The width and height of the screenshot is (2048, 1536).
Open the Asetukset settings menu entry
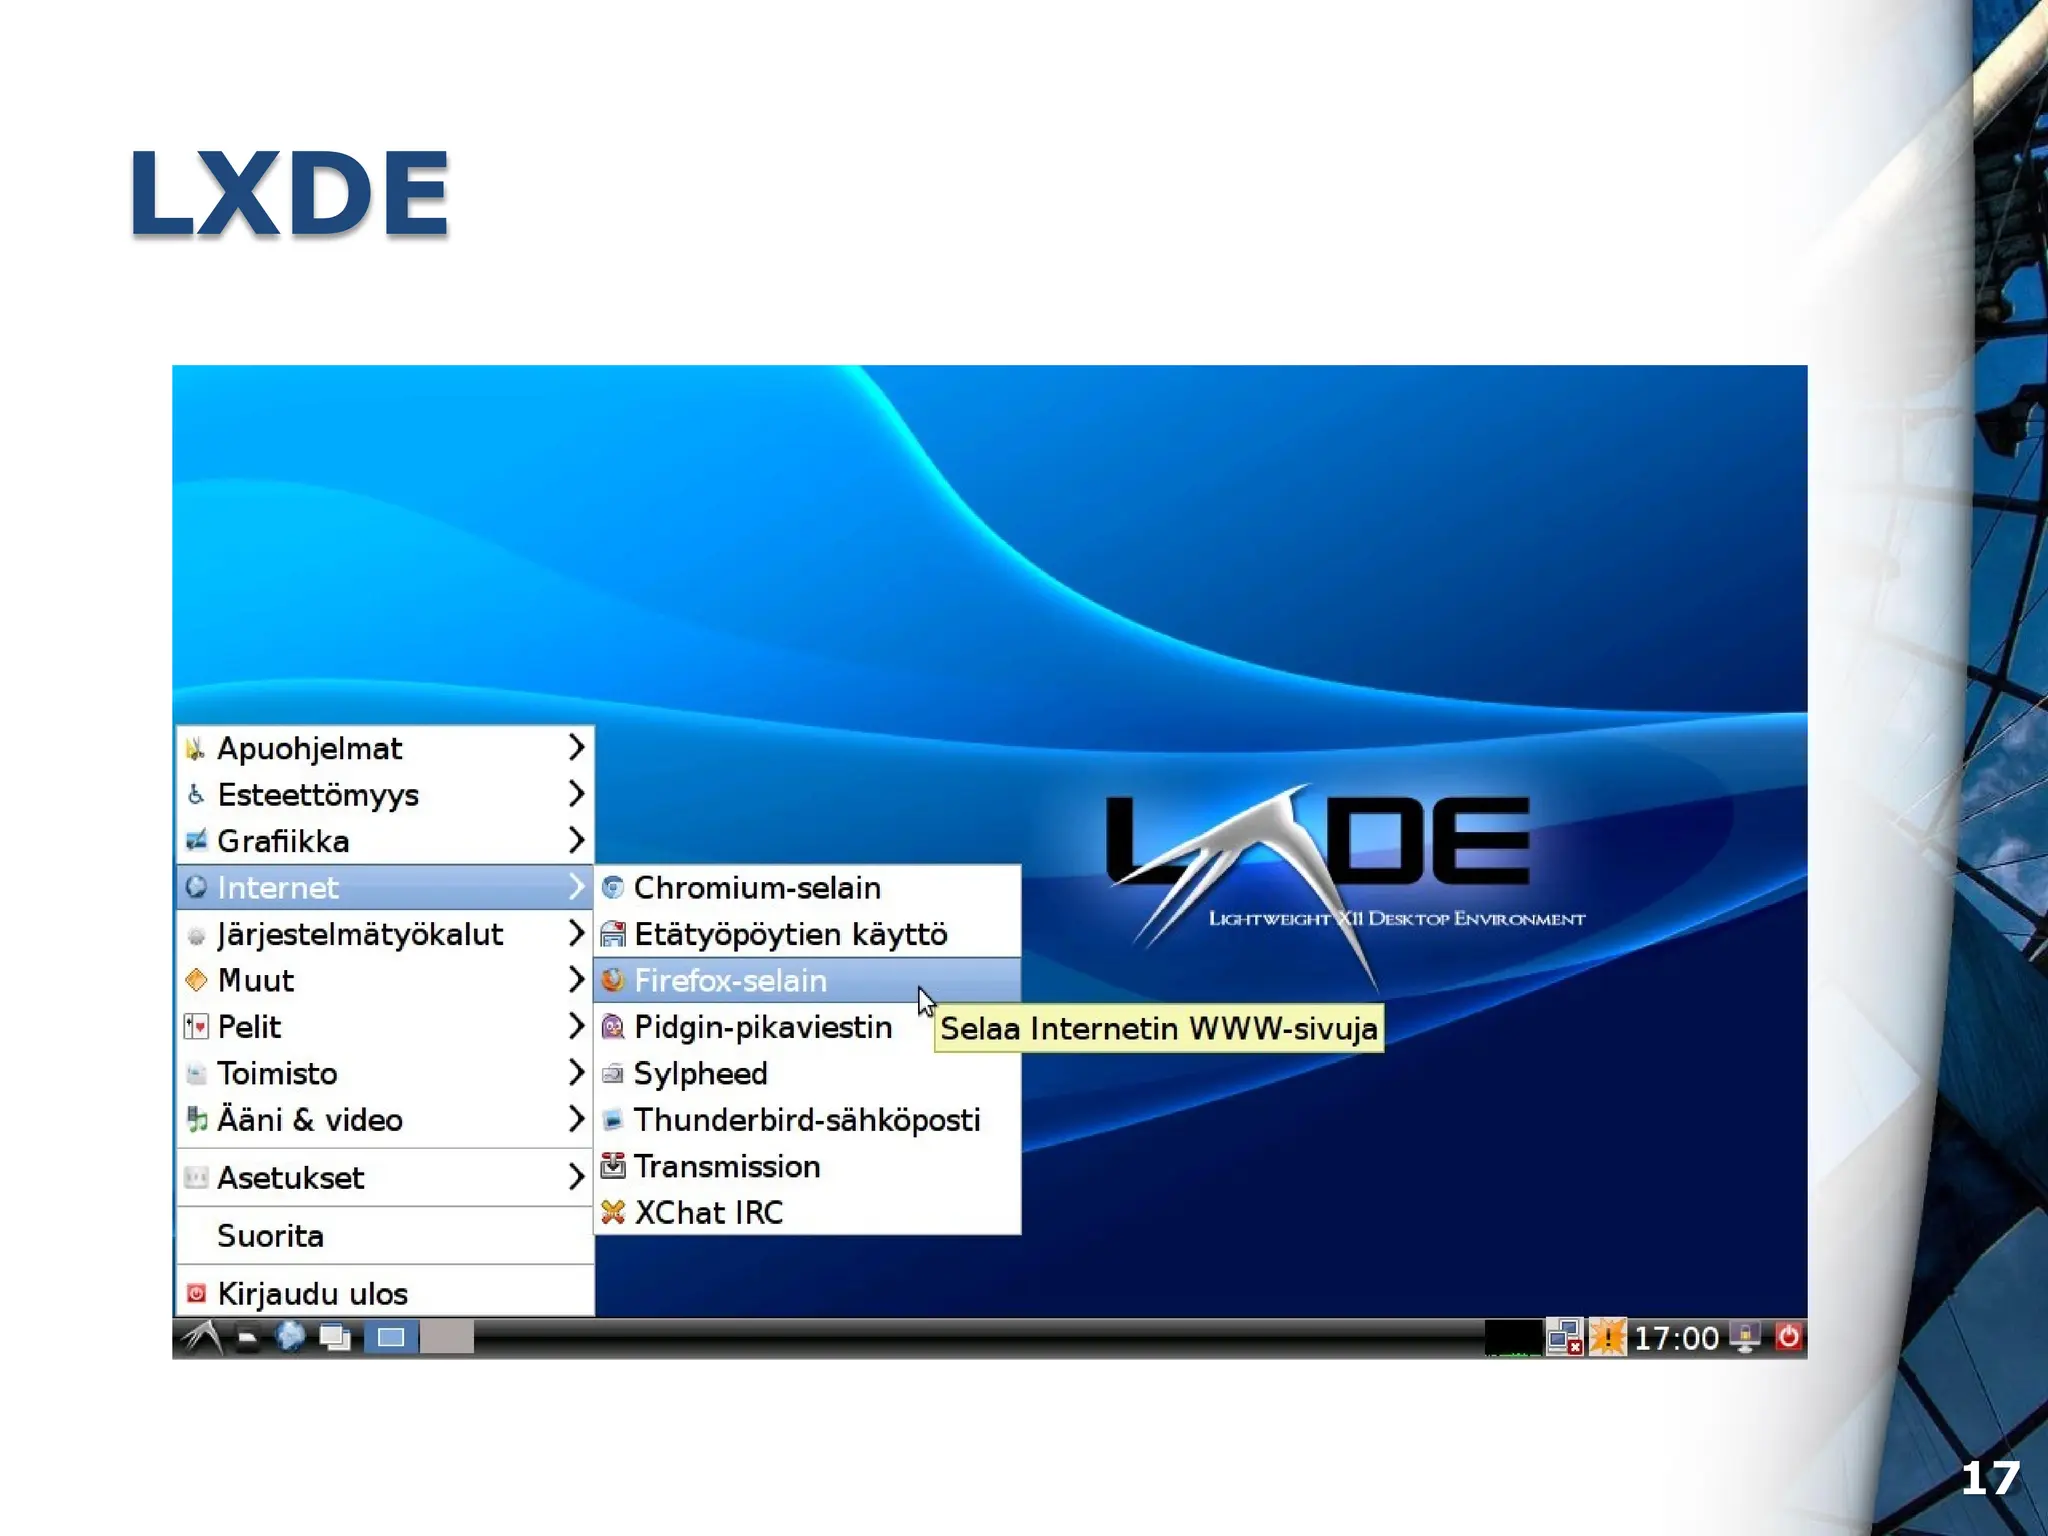(385, 1177)
